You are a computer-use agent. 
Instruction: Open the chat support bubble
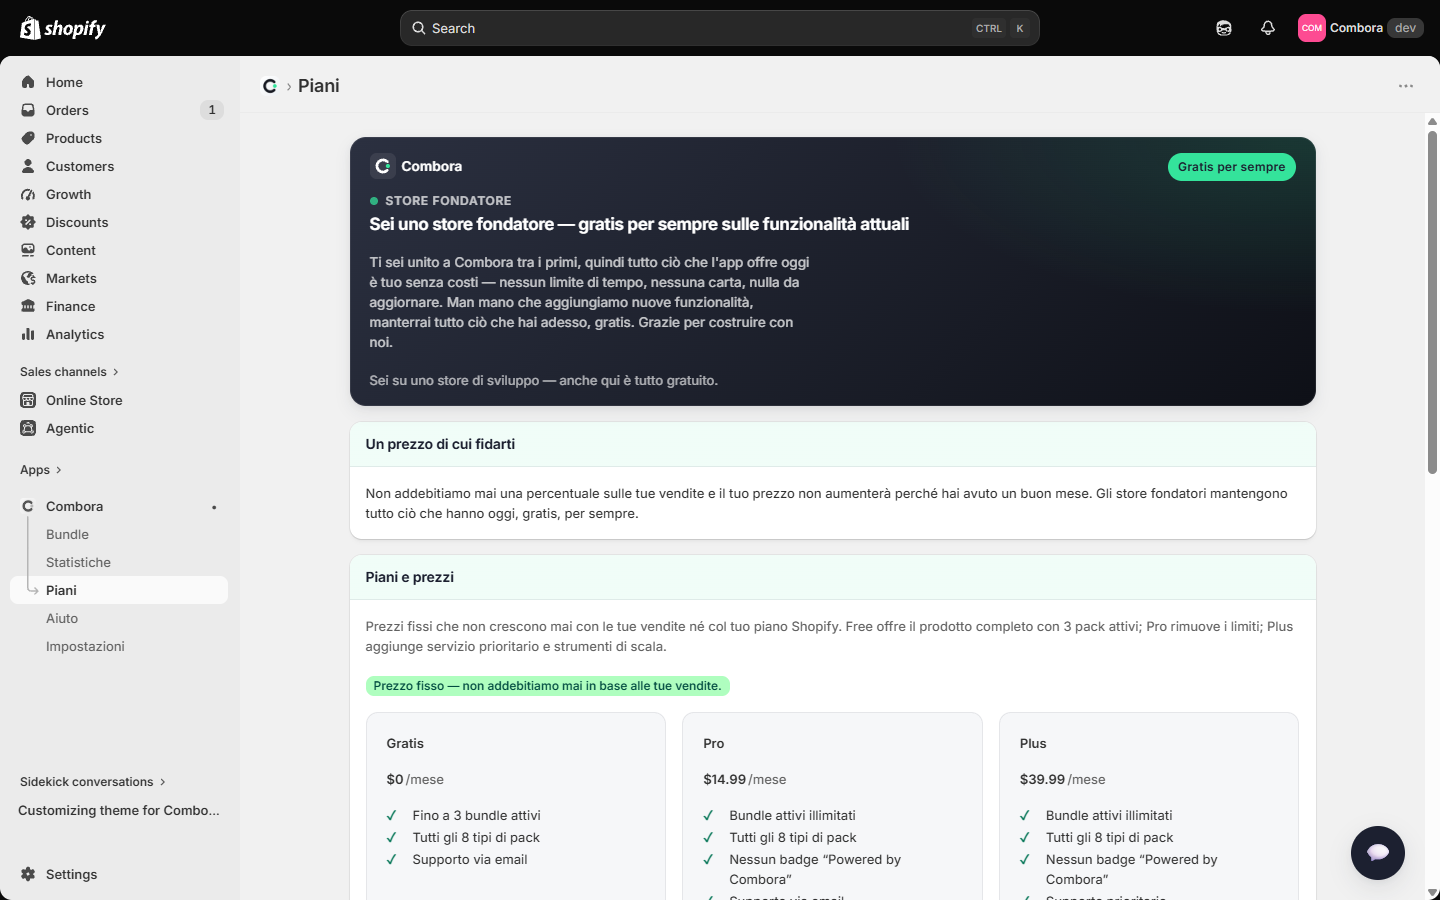coord(1378,853)
